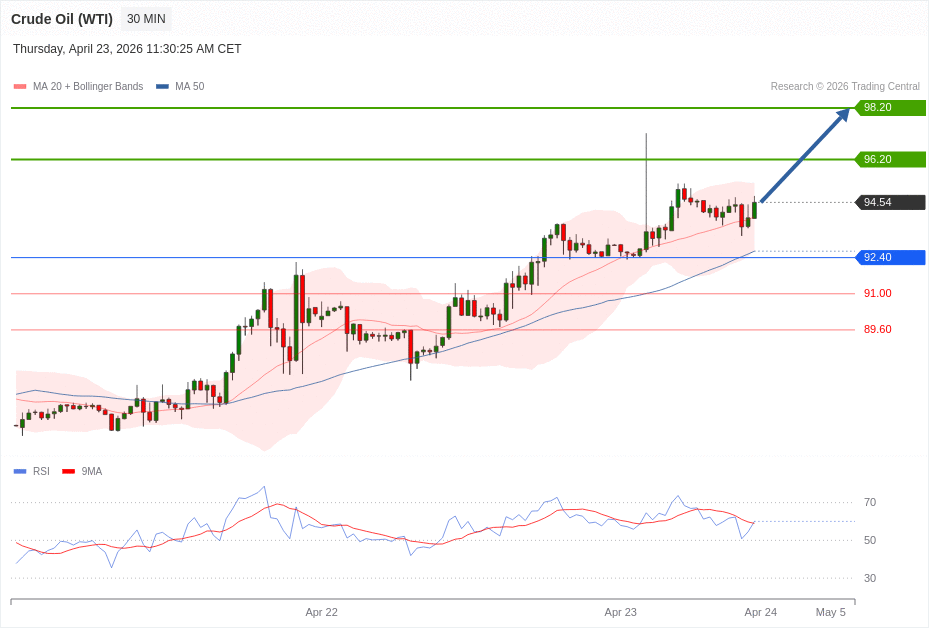This screenshot has height=629, width=929.
Task: Click the Apr 22 date axis label
Action: tap(321, 612)
